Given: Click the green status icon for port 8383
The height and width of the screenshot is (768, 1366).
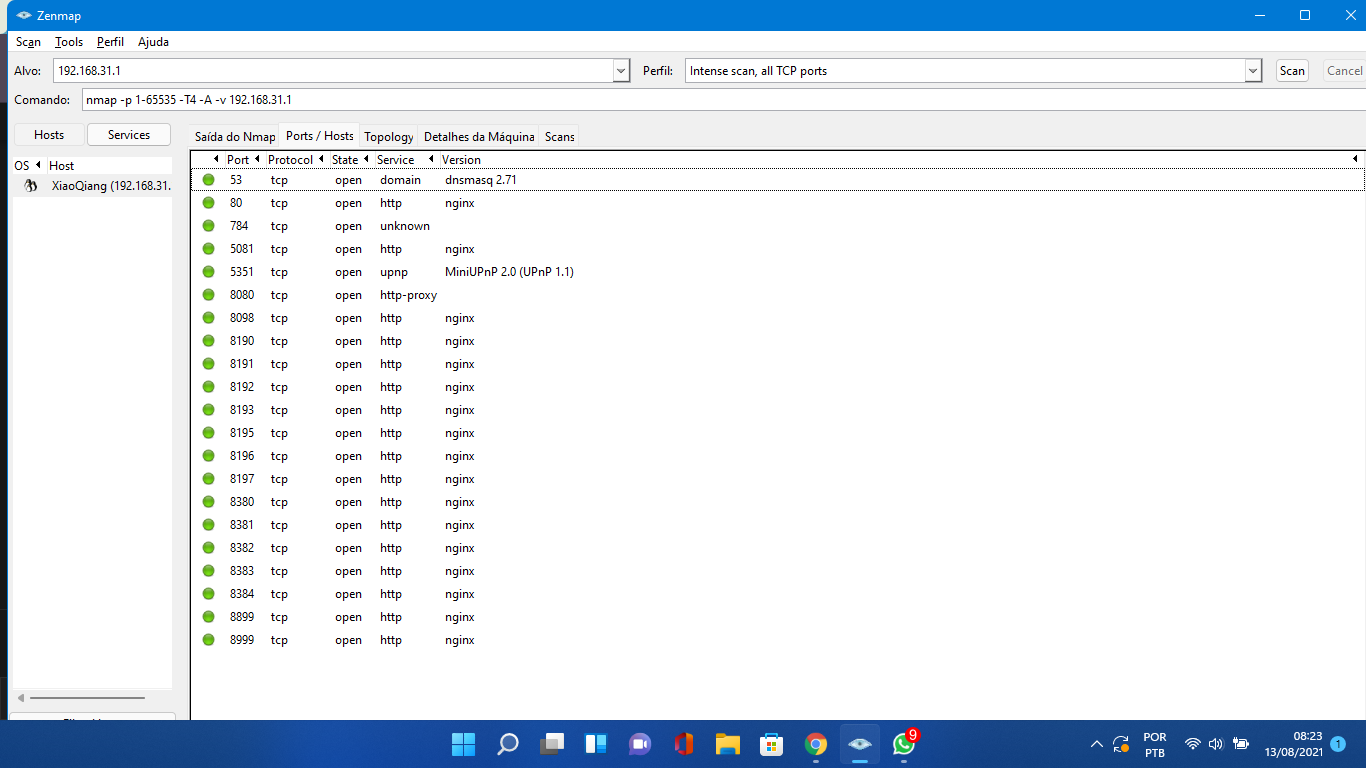Looking at the screenshot, I should [x=208, y=571].
